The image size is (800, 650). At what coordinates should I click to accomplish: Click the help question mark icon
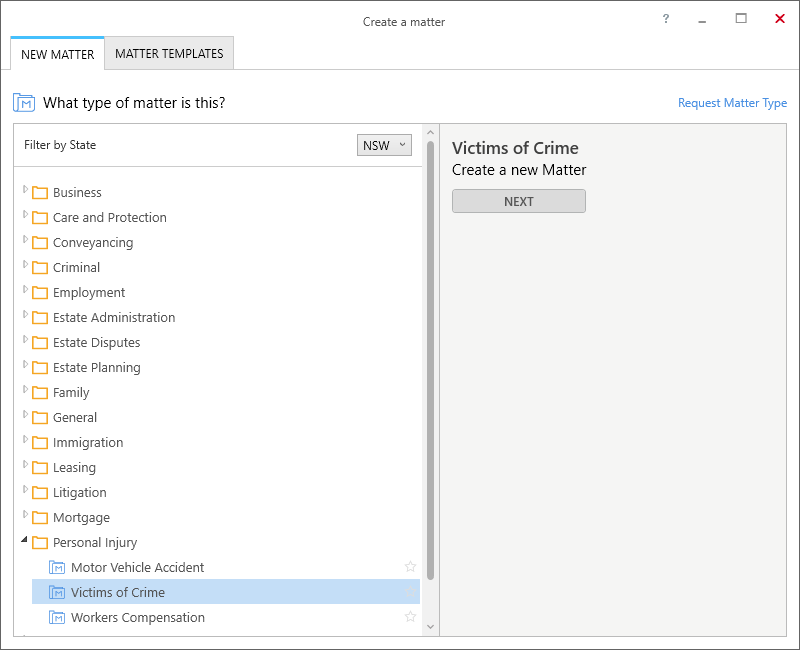(666, 19)
